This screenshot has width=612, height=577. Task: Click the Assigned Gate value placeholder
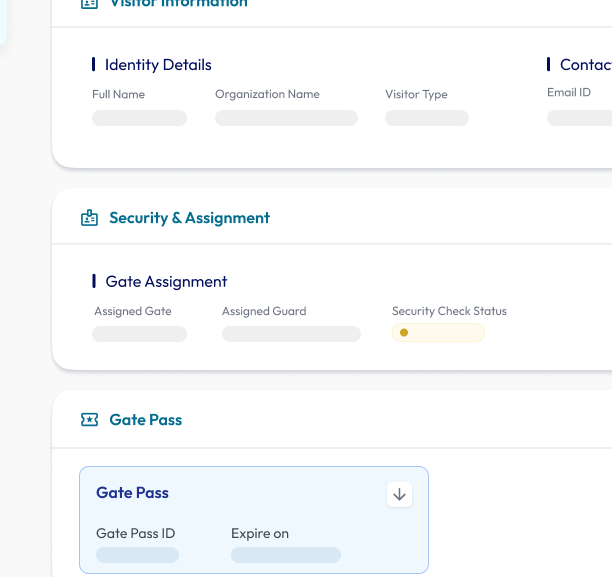click(x=139, y=334)
